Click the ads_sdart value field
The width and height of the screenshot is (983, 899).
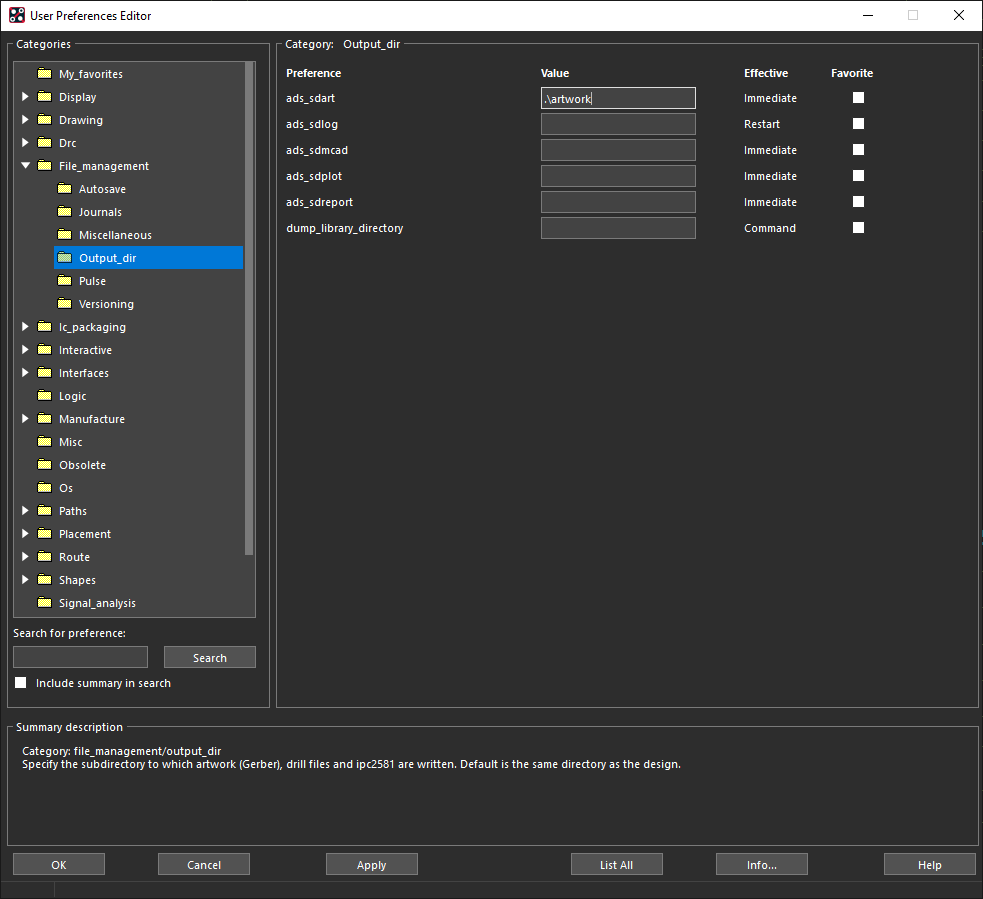[618, 98]
